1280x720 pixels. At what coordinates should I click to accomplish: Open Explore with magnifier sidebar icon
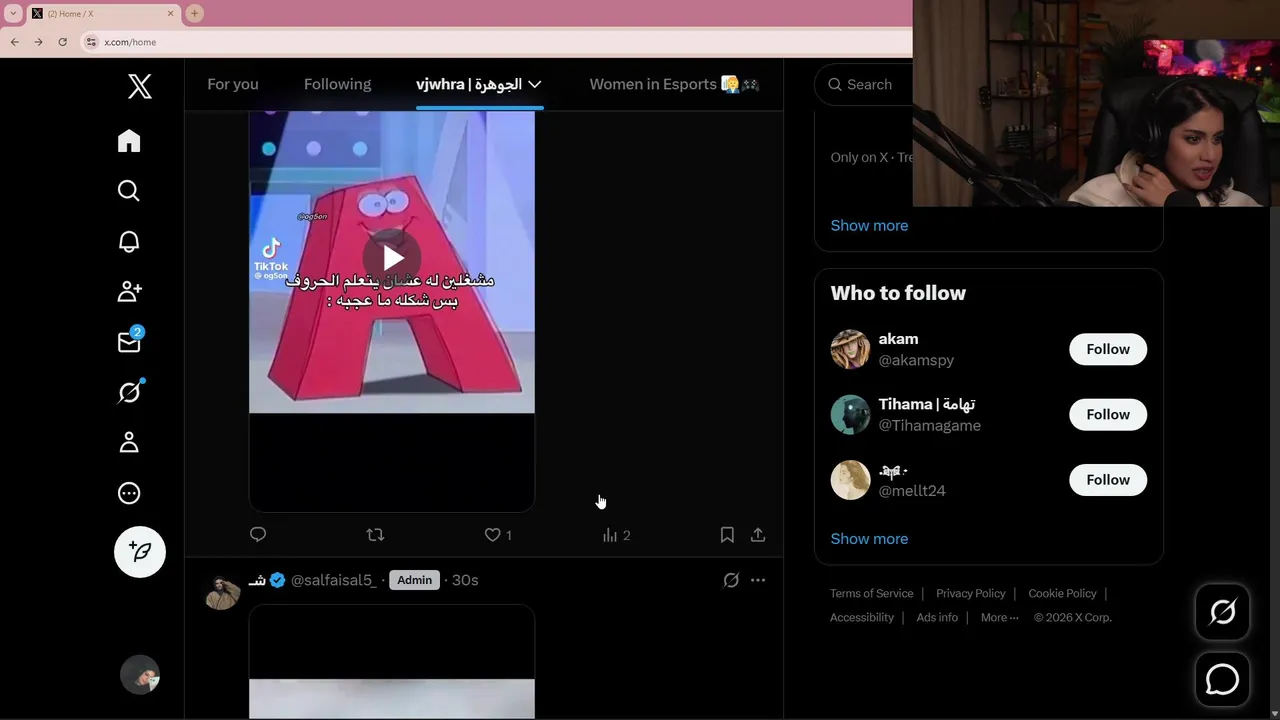(x=129, y=191)
